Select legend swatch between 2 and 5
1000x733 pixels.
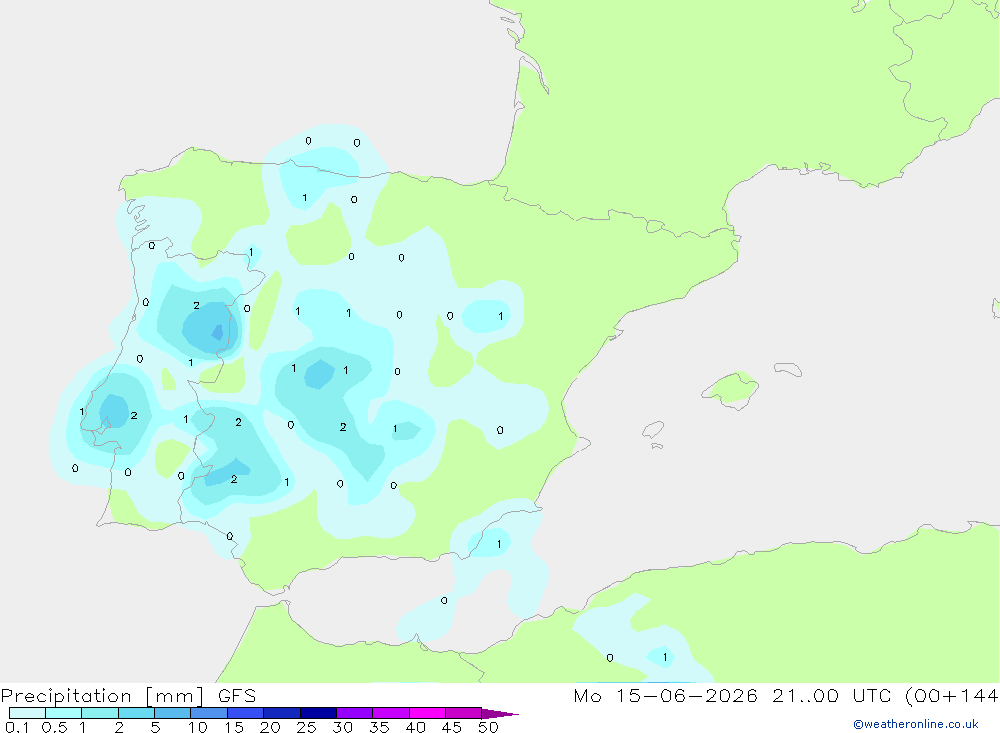tap(136, 713)
